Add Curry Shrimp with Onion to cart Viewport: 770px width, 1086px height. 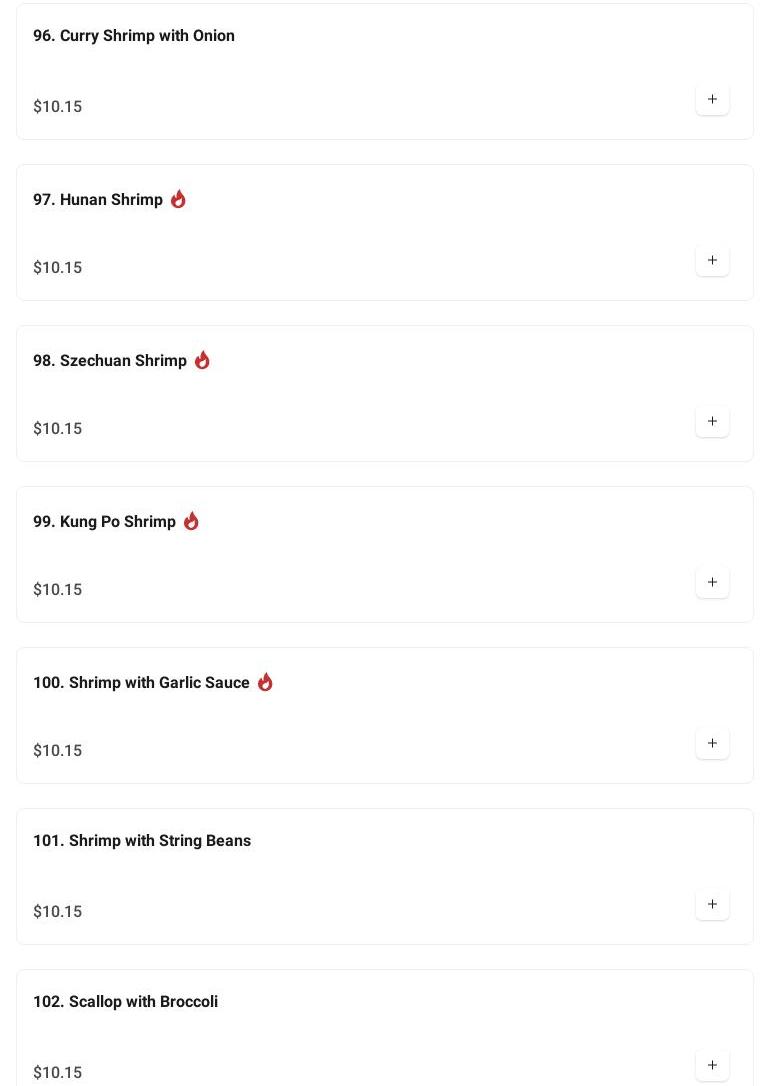(x=712, y=100)
